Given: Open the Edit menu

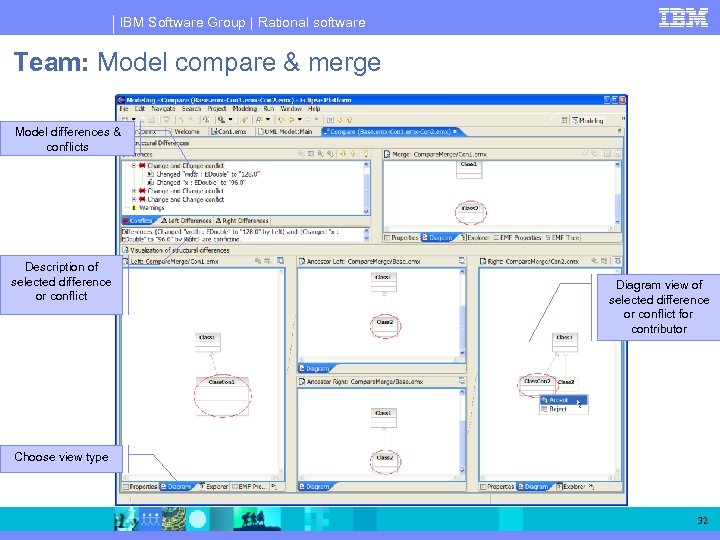Looking at the screenshot, I should [x=140, y=109].
